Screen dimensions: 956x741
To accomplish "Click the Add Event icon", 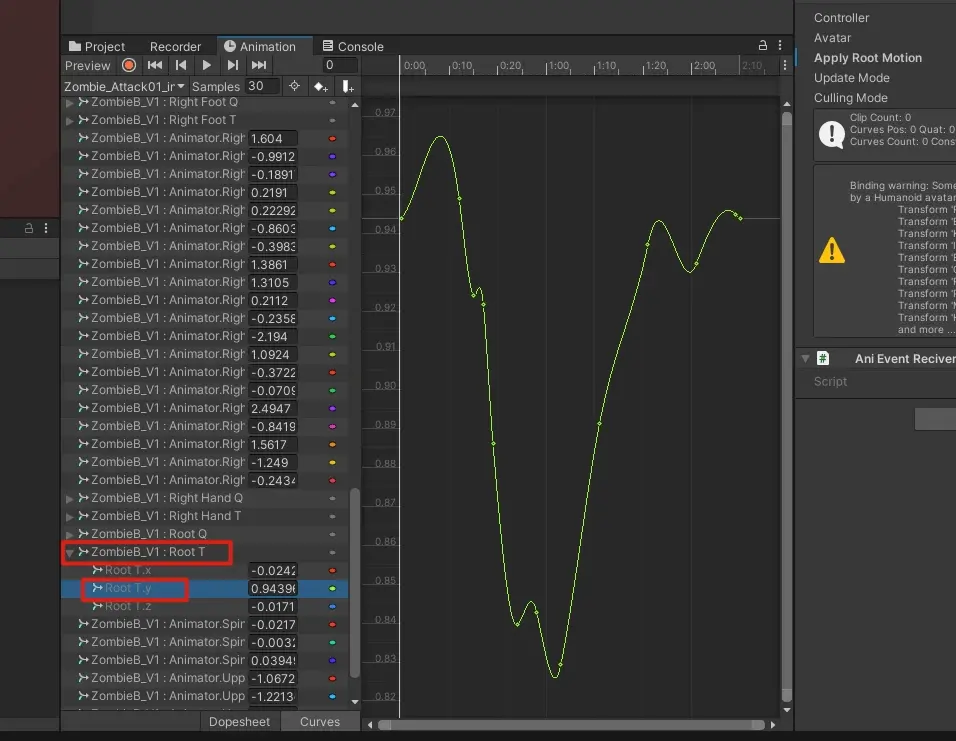I will coord(348,87).
